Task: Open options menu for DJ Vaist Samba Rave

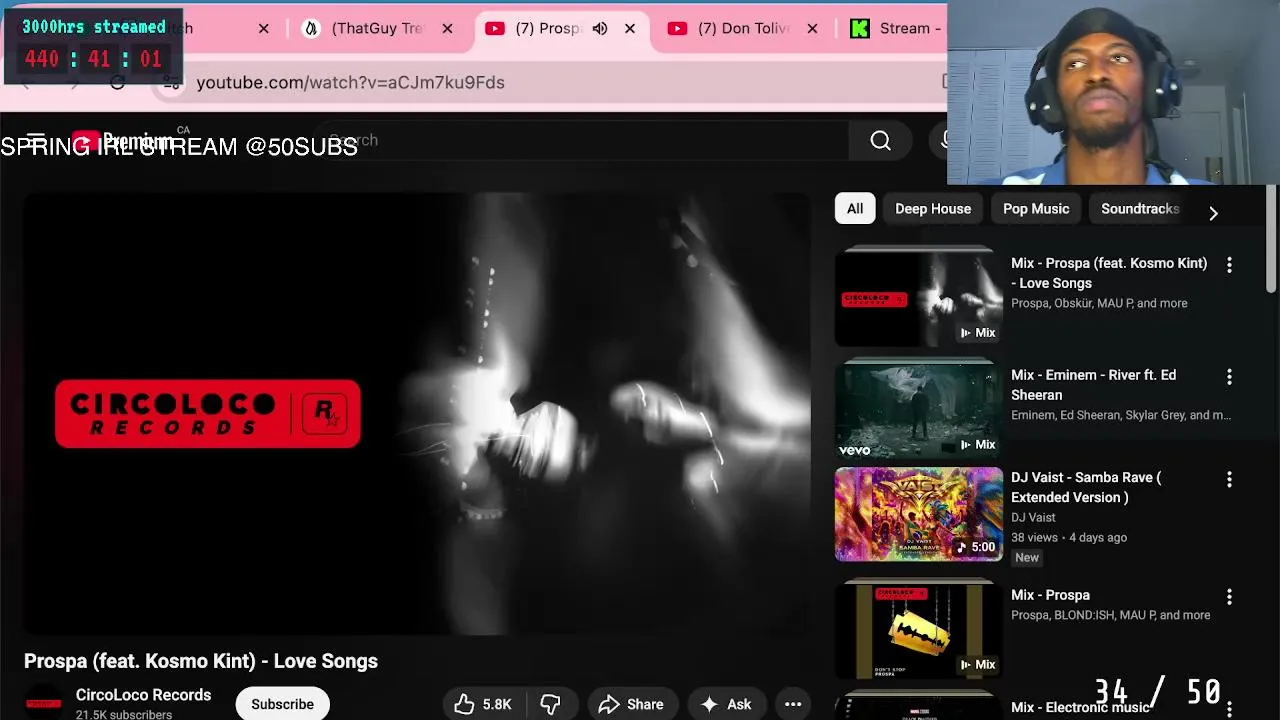Action: pyautogui.click(x=1229, y=479)
